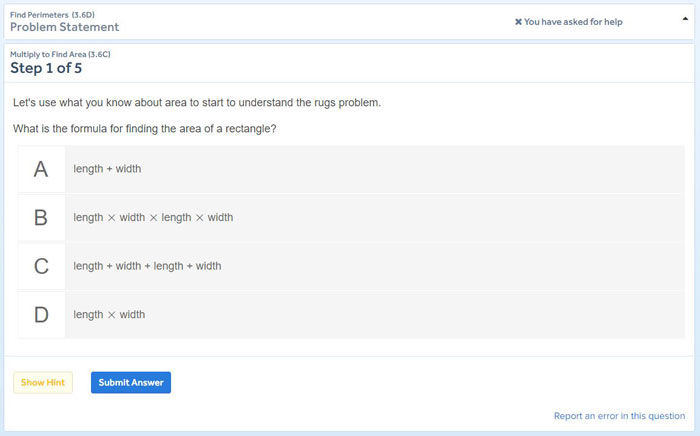Click the Submit Answer button
Image resolution: width=700 pixels, height=436 pixels.
click(x=131, y=382)
